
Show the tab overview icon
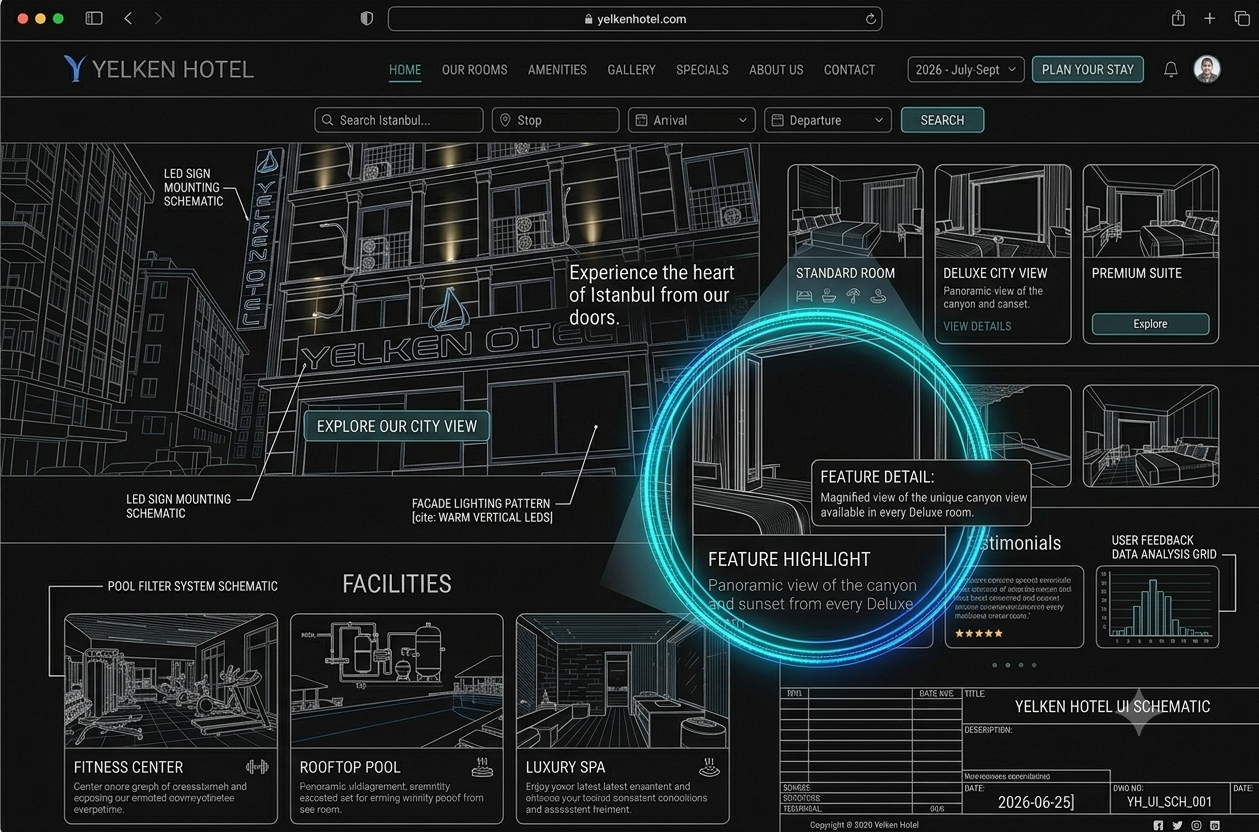pyautogui.click(x=1242, y=18)
